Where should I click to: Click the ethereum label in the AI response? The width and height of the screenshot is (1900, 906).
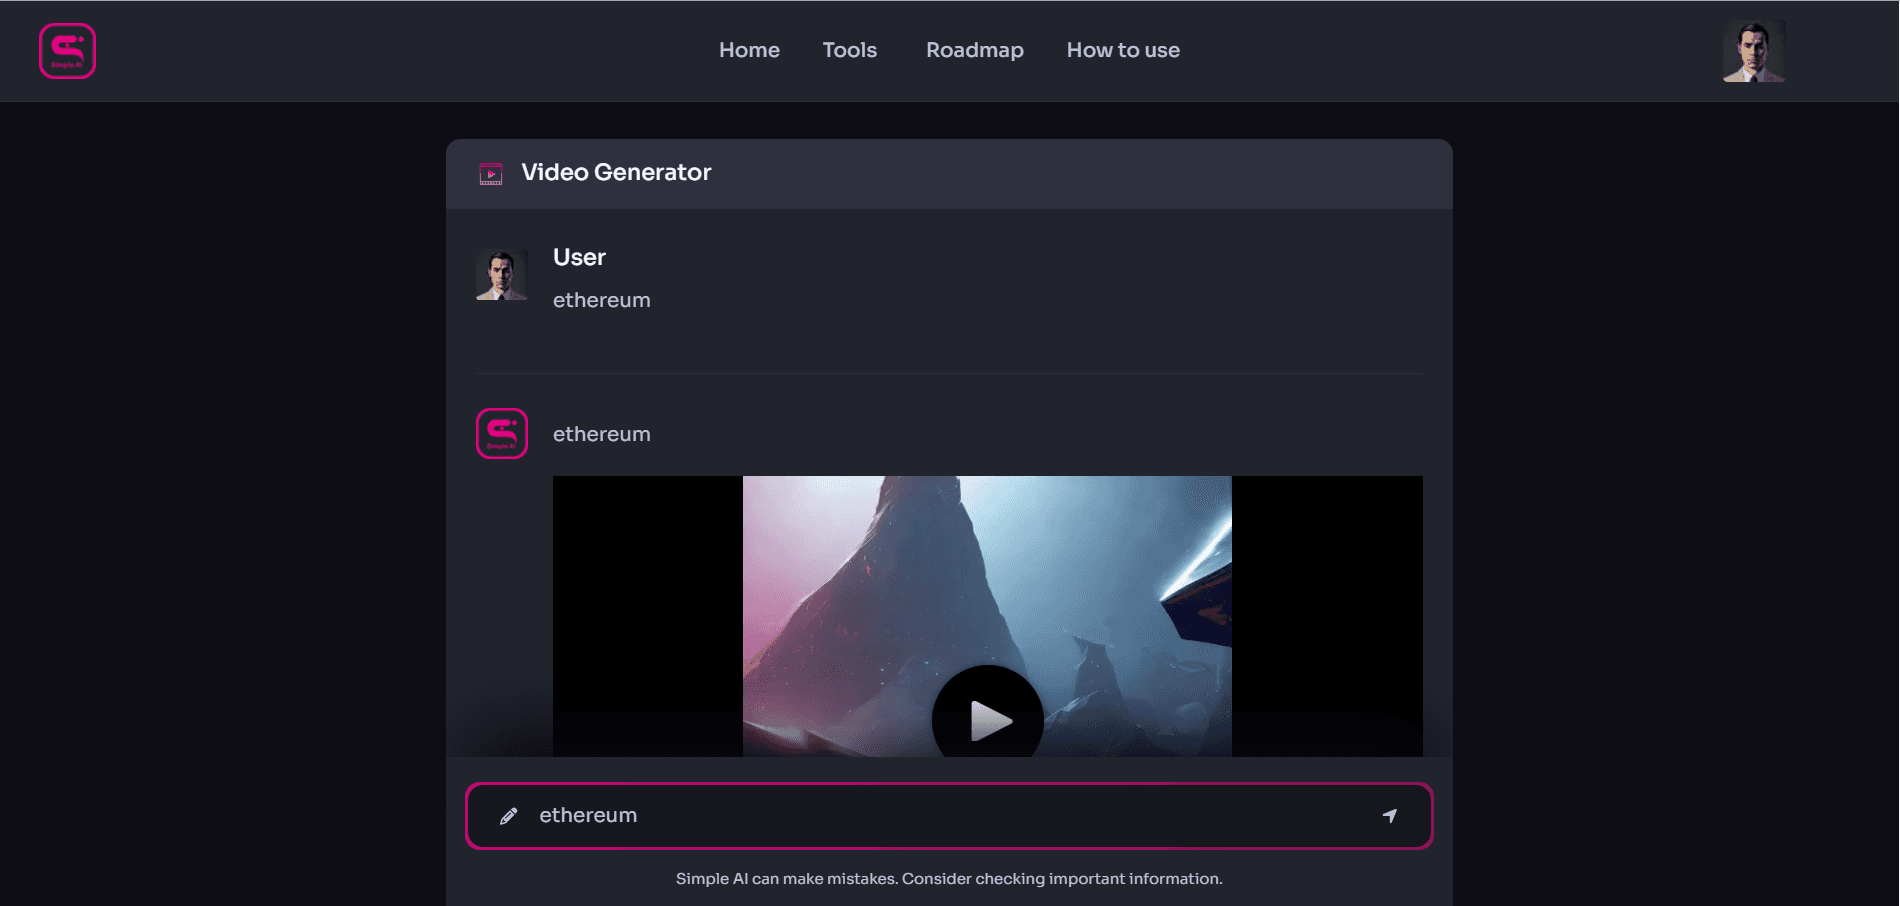click(x=601, y=434)
